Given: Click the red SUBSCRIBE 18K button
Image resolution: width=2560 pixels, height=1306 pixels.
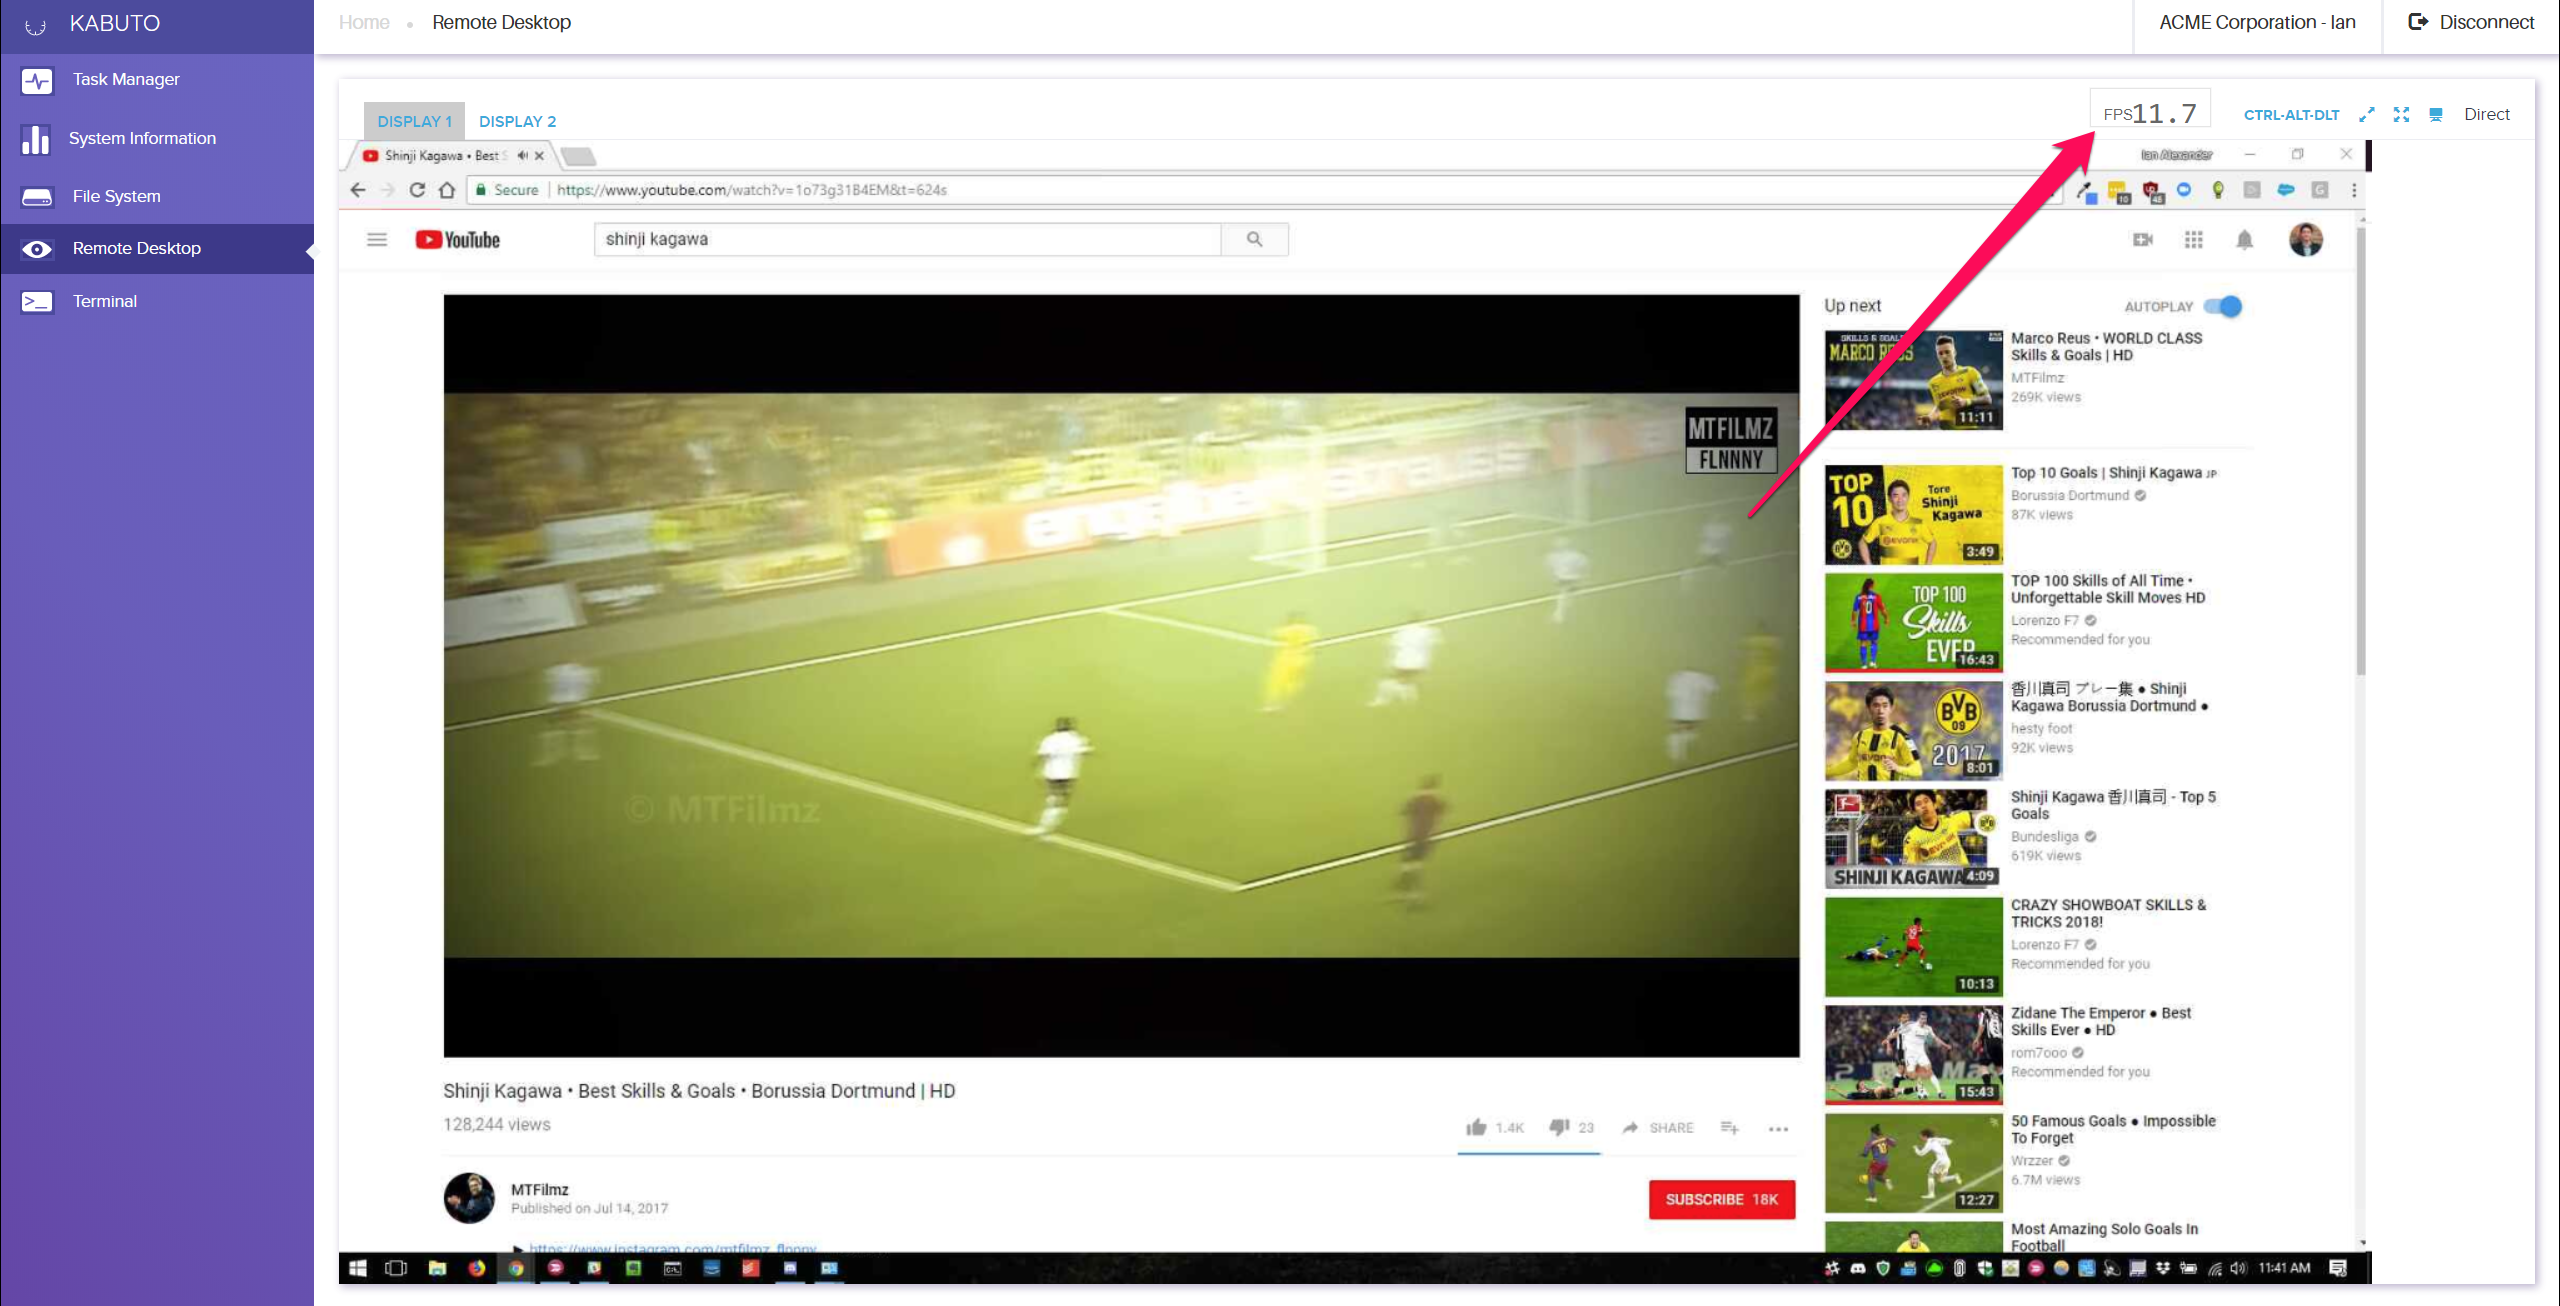Looking at the screenshot, I should pos(1721,1199).
